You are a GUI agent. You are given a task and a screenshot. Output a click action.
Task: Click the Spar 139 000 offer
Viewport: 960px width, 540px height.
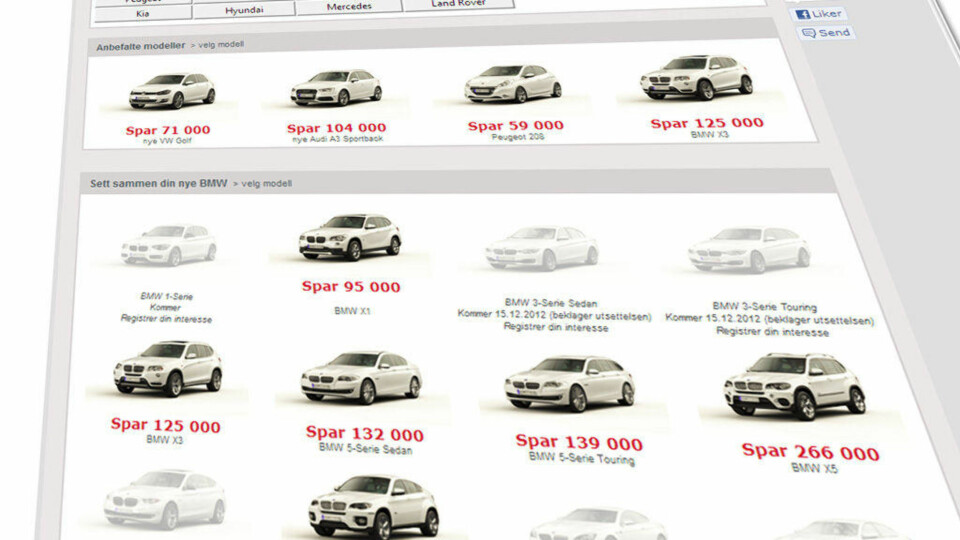click(579, 442)
